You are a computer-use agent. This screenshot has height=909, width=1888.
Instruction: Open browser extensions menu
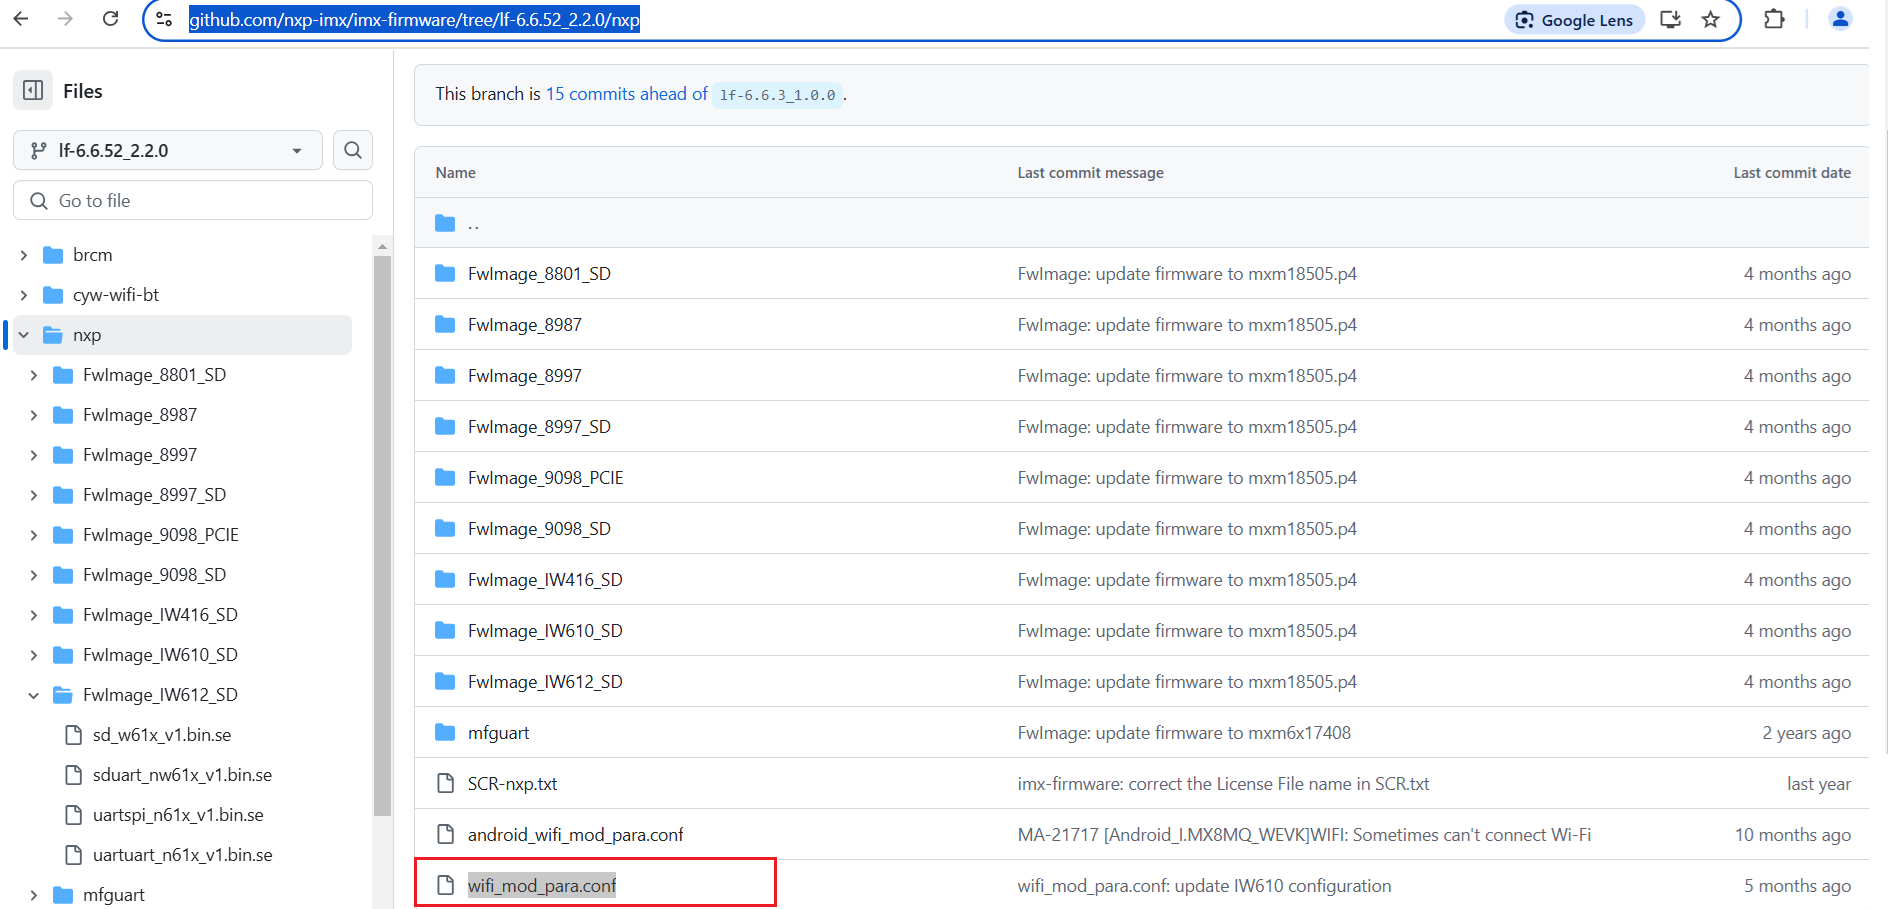[x=1773, y=19]
